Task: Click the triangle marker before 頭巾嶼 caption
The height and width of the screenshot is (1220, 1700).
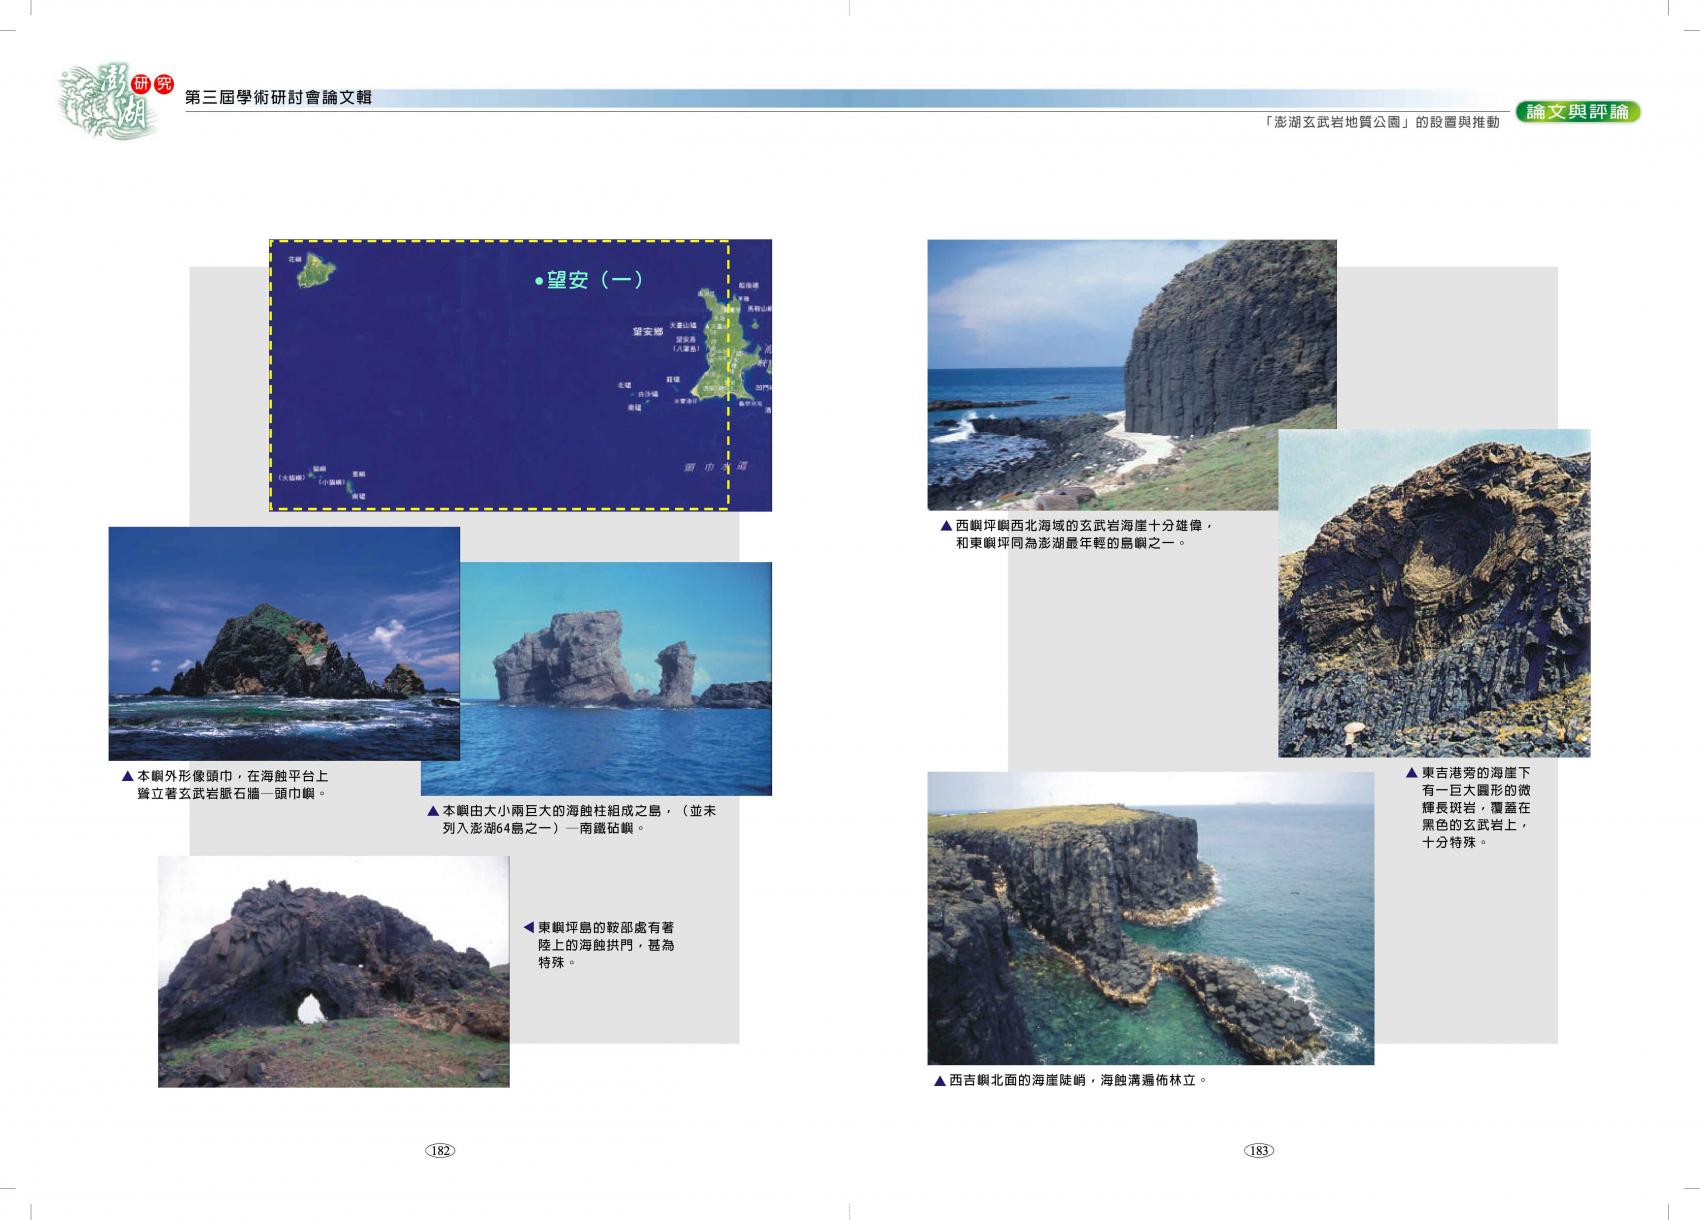Action: (127, 776)
